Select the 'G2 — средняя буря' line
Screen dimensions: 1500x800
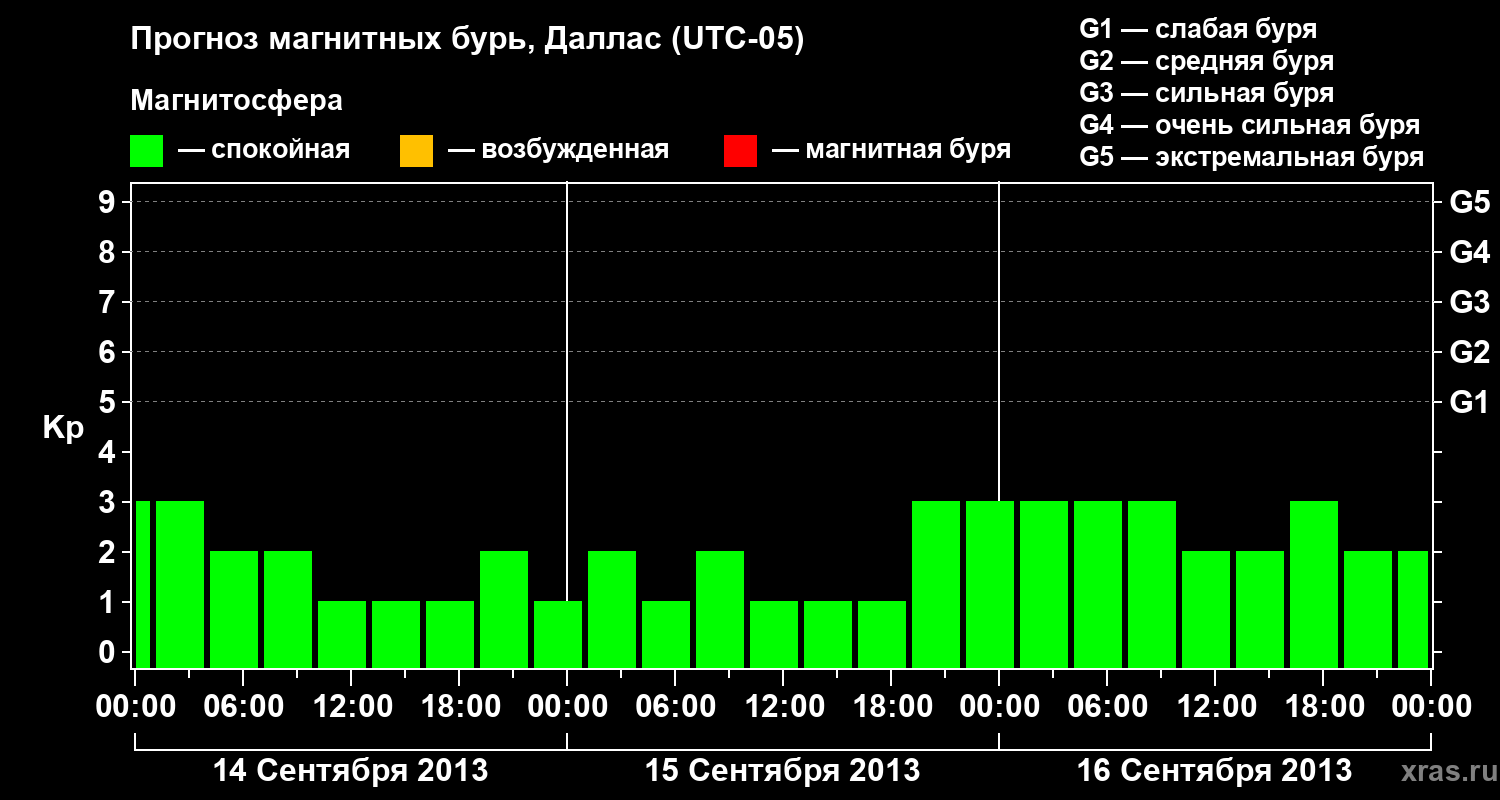(x=1206, y=61)
